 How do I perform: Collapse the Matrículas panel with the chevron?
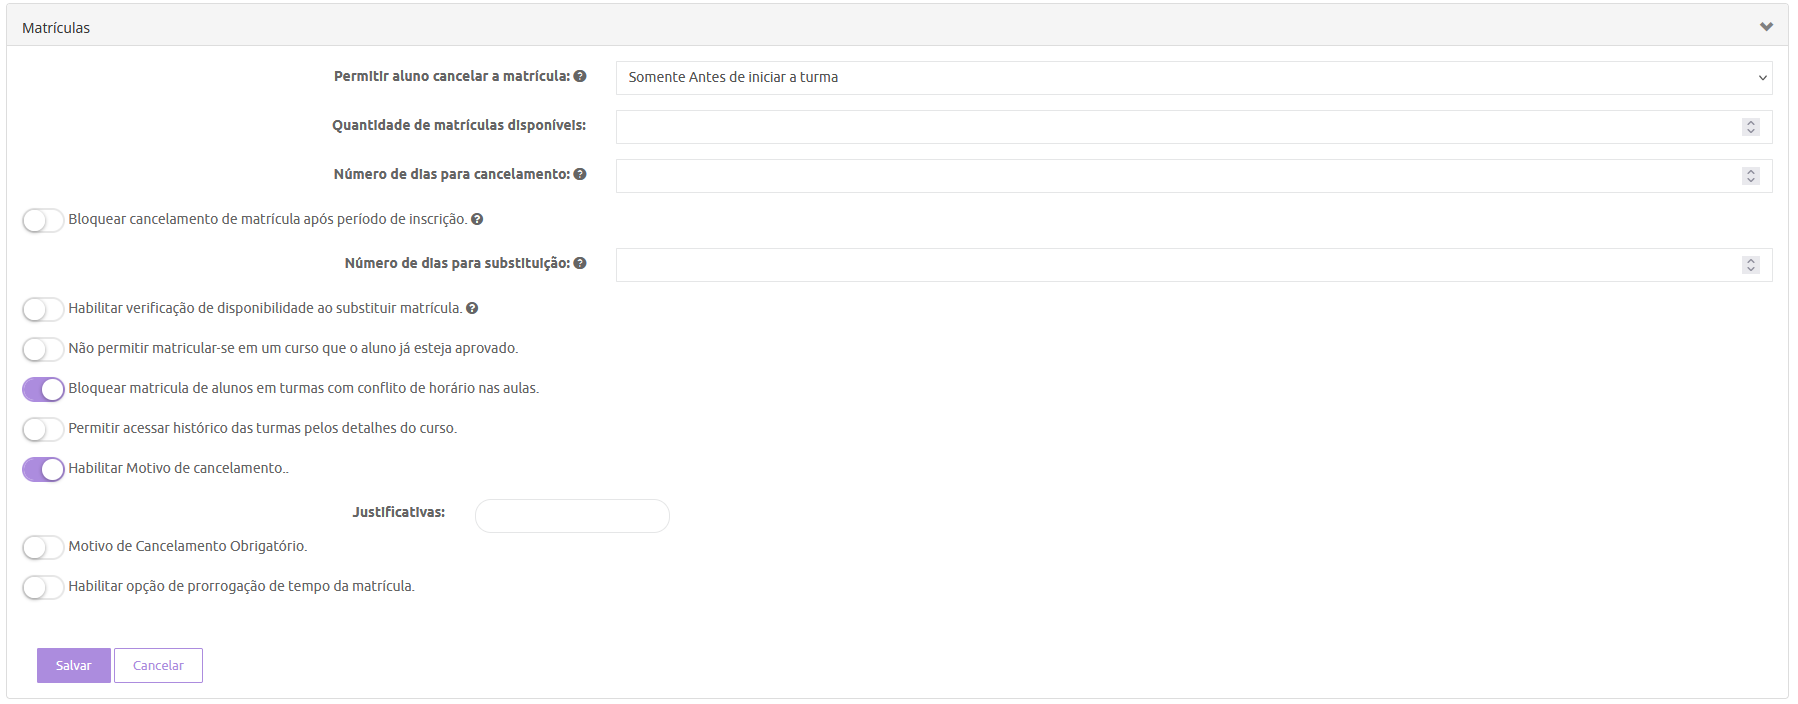1766,27
